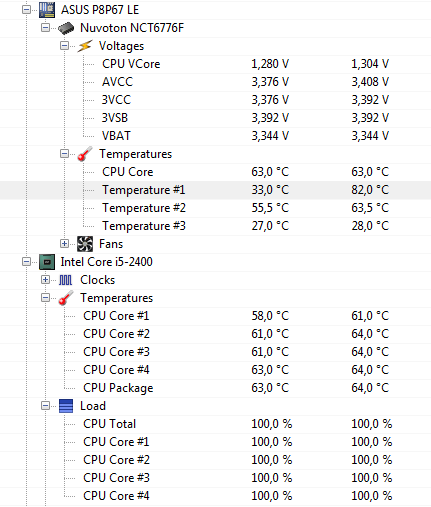Viewport: 431px width, 507px height.
Task: Click the Nuvoton NCT6776F chip icon
Action: tap(66, 28)
